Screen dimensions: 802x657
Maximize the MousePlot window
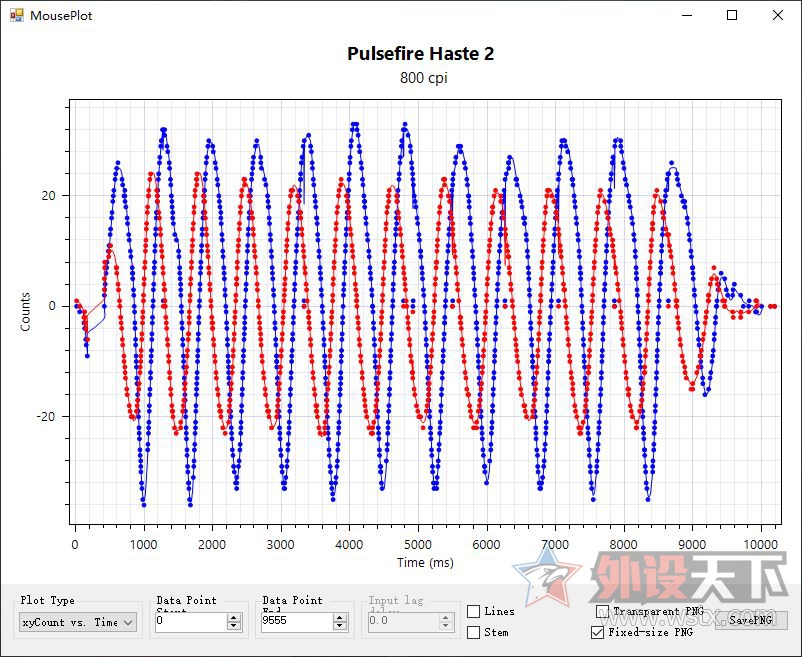732,15
